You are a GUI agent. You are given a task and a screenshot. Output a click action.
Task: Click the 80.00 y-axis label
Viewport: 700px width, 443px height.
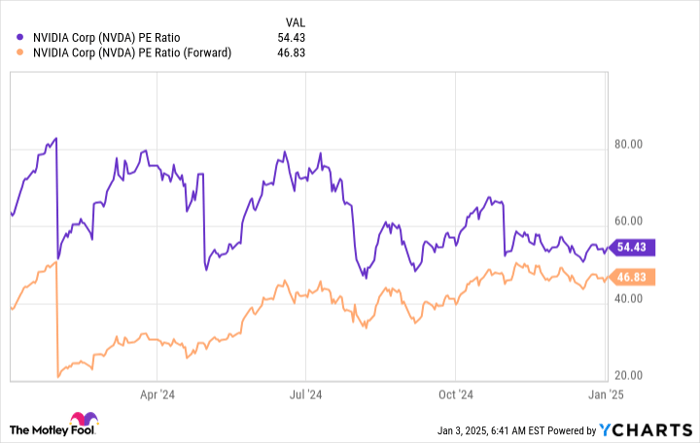[x=630, y=144]
